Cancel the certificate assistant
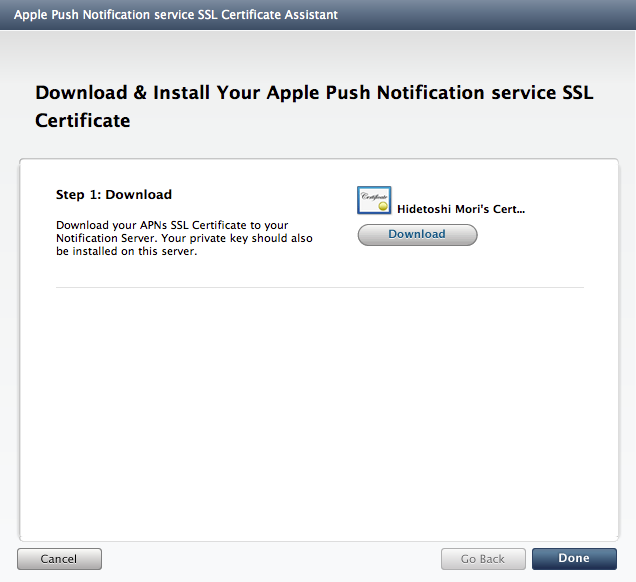 pyautogui.click(x=59, y=559)
